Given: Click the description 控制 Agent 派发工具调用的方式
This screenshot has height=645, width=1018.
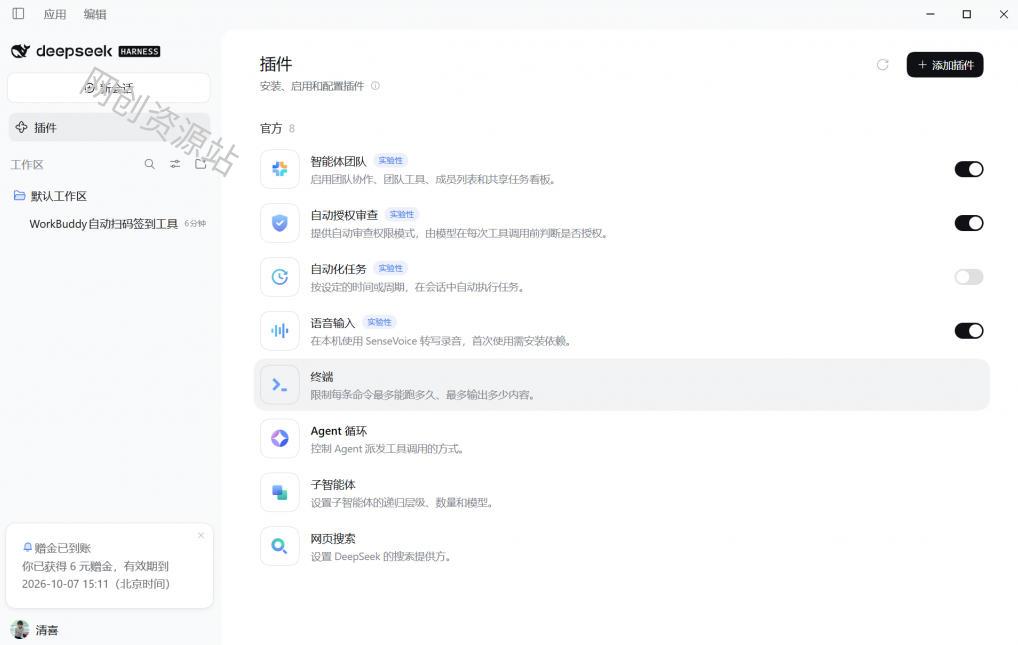Looking at the screenshot, I should [x=386, y=449].
